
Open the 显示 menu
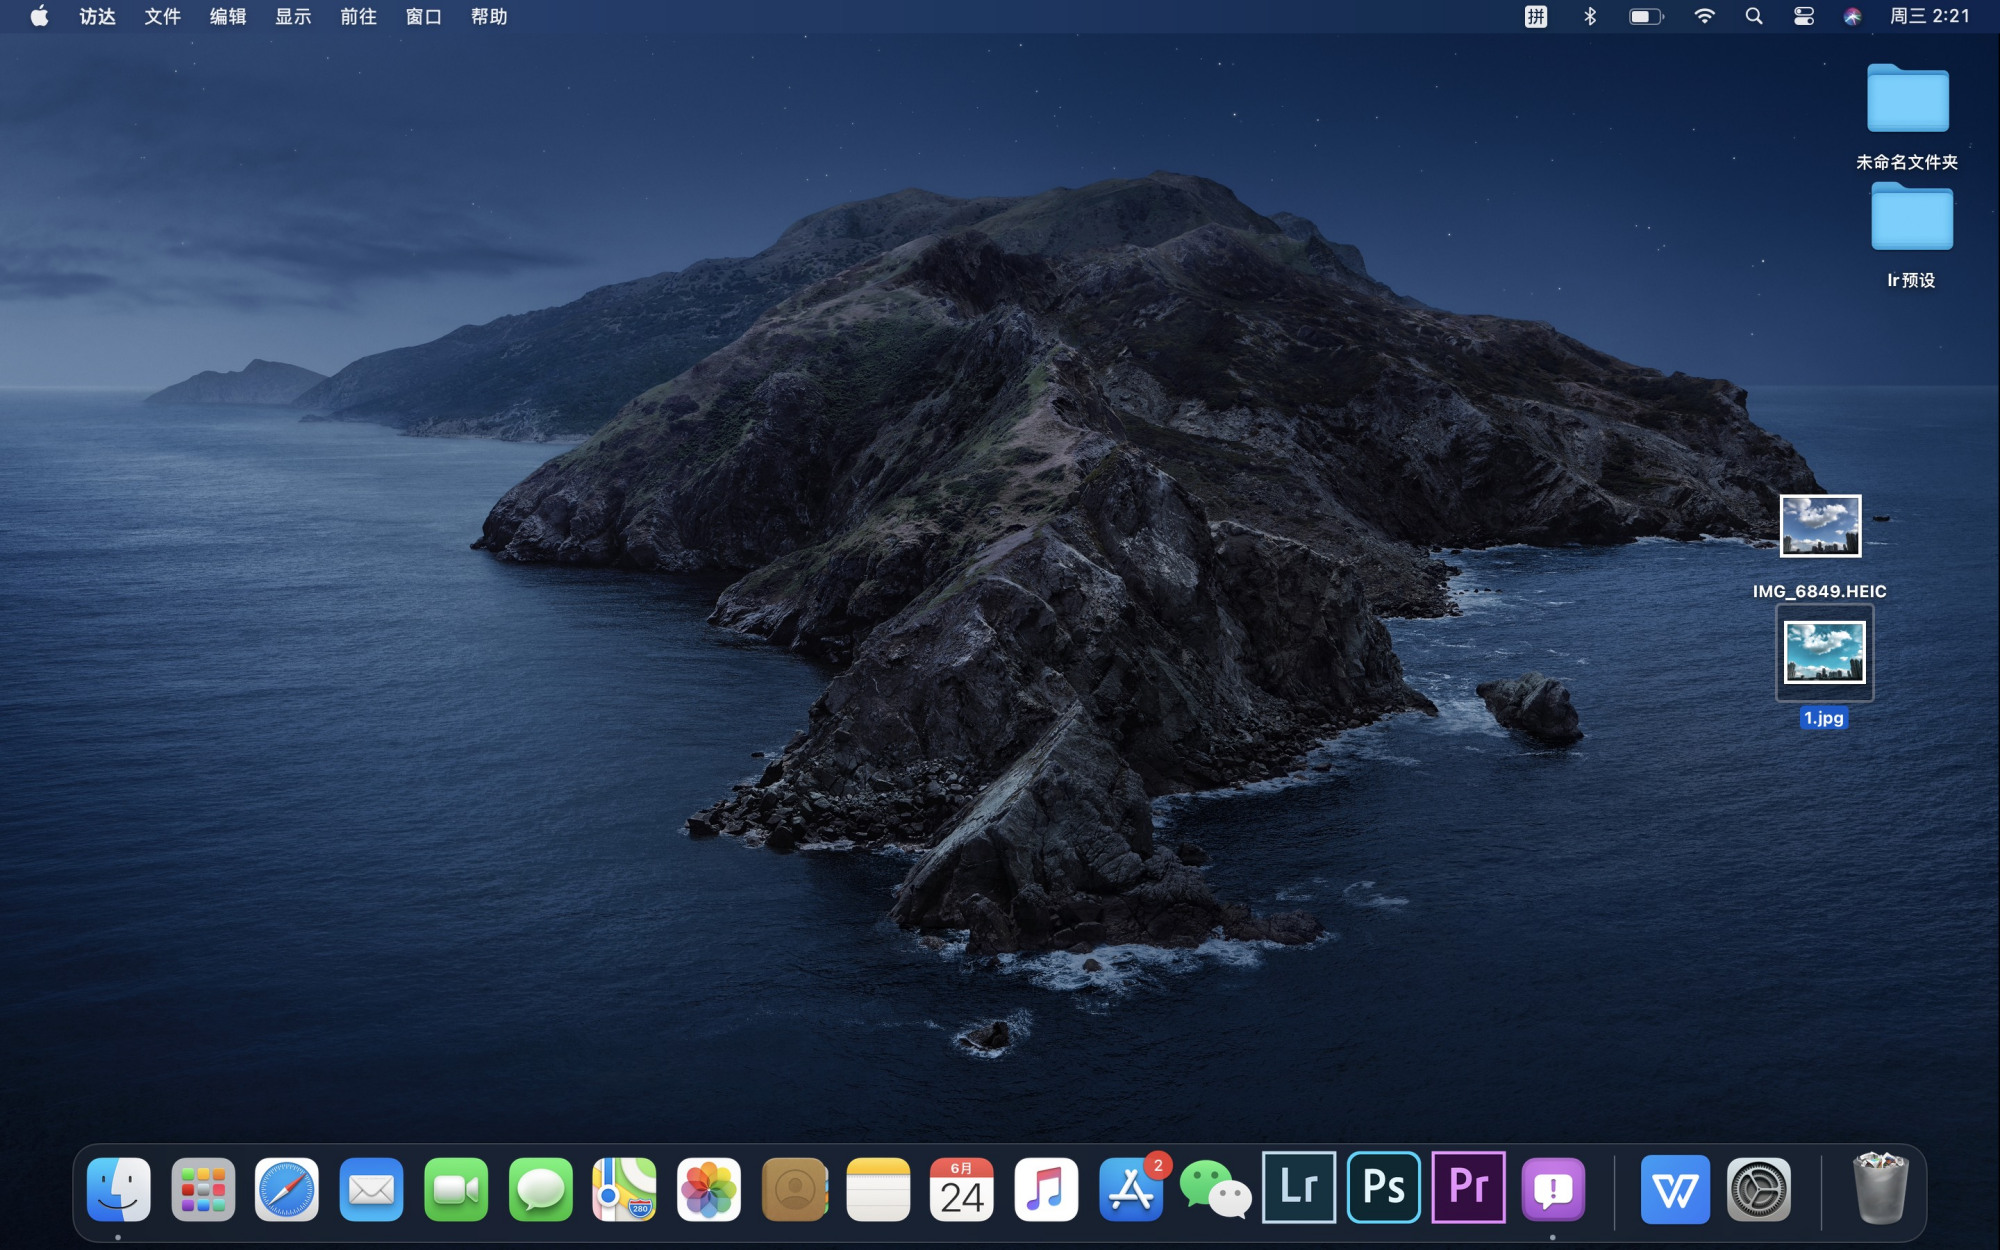tap(293, 16)
